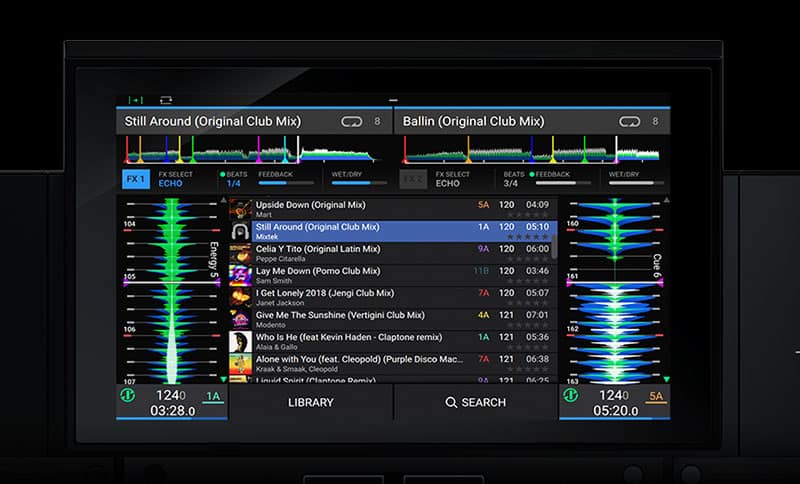This screenshot has width=800, height=484.
Task: Toggle left deck time display 03:28.0
Action: point(172,411)
